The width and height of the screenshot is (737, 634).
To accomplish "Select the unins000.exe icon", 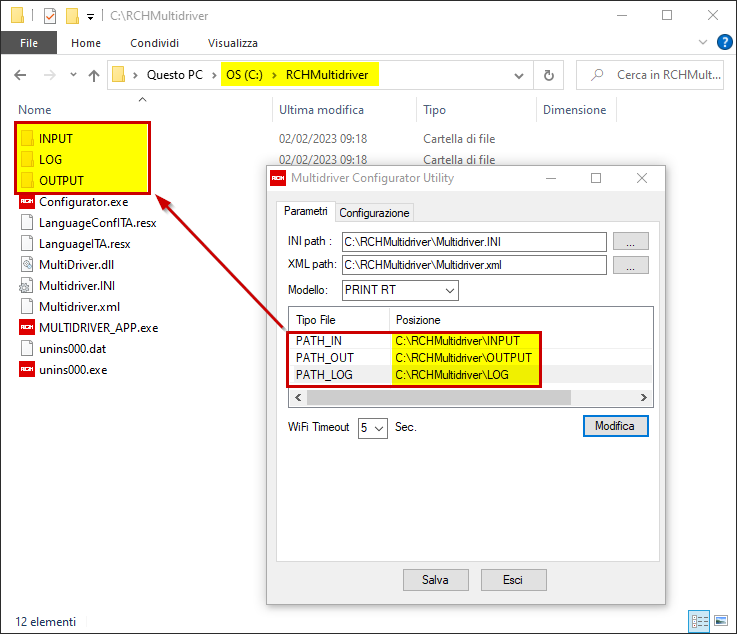I will pos(27,369).
